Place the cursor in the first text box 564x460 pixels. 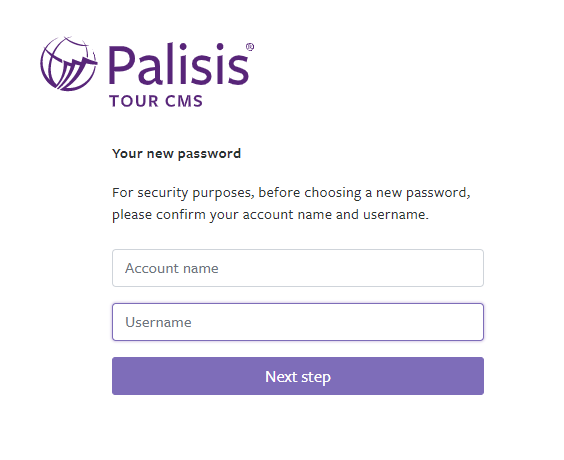coord(298,268)
